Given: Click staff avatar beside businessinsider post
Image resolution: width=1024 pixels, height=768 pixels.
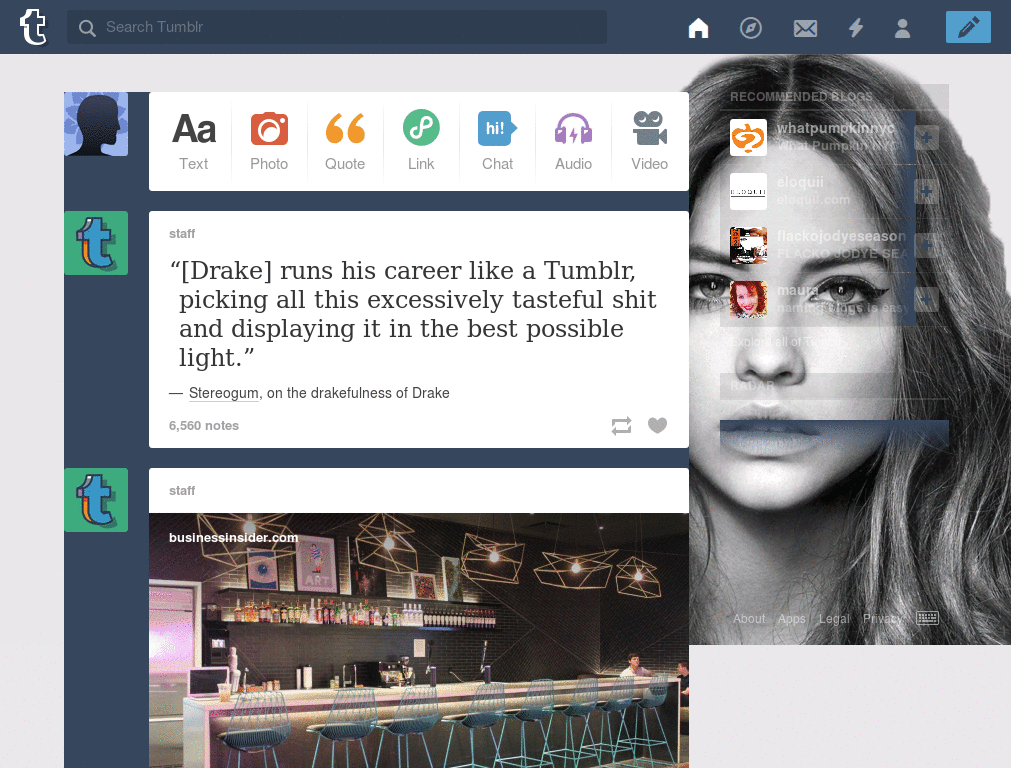Looking at the screenshot, I should [96, 500].
